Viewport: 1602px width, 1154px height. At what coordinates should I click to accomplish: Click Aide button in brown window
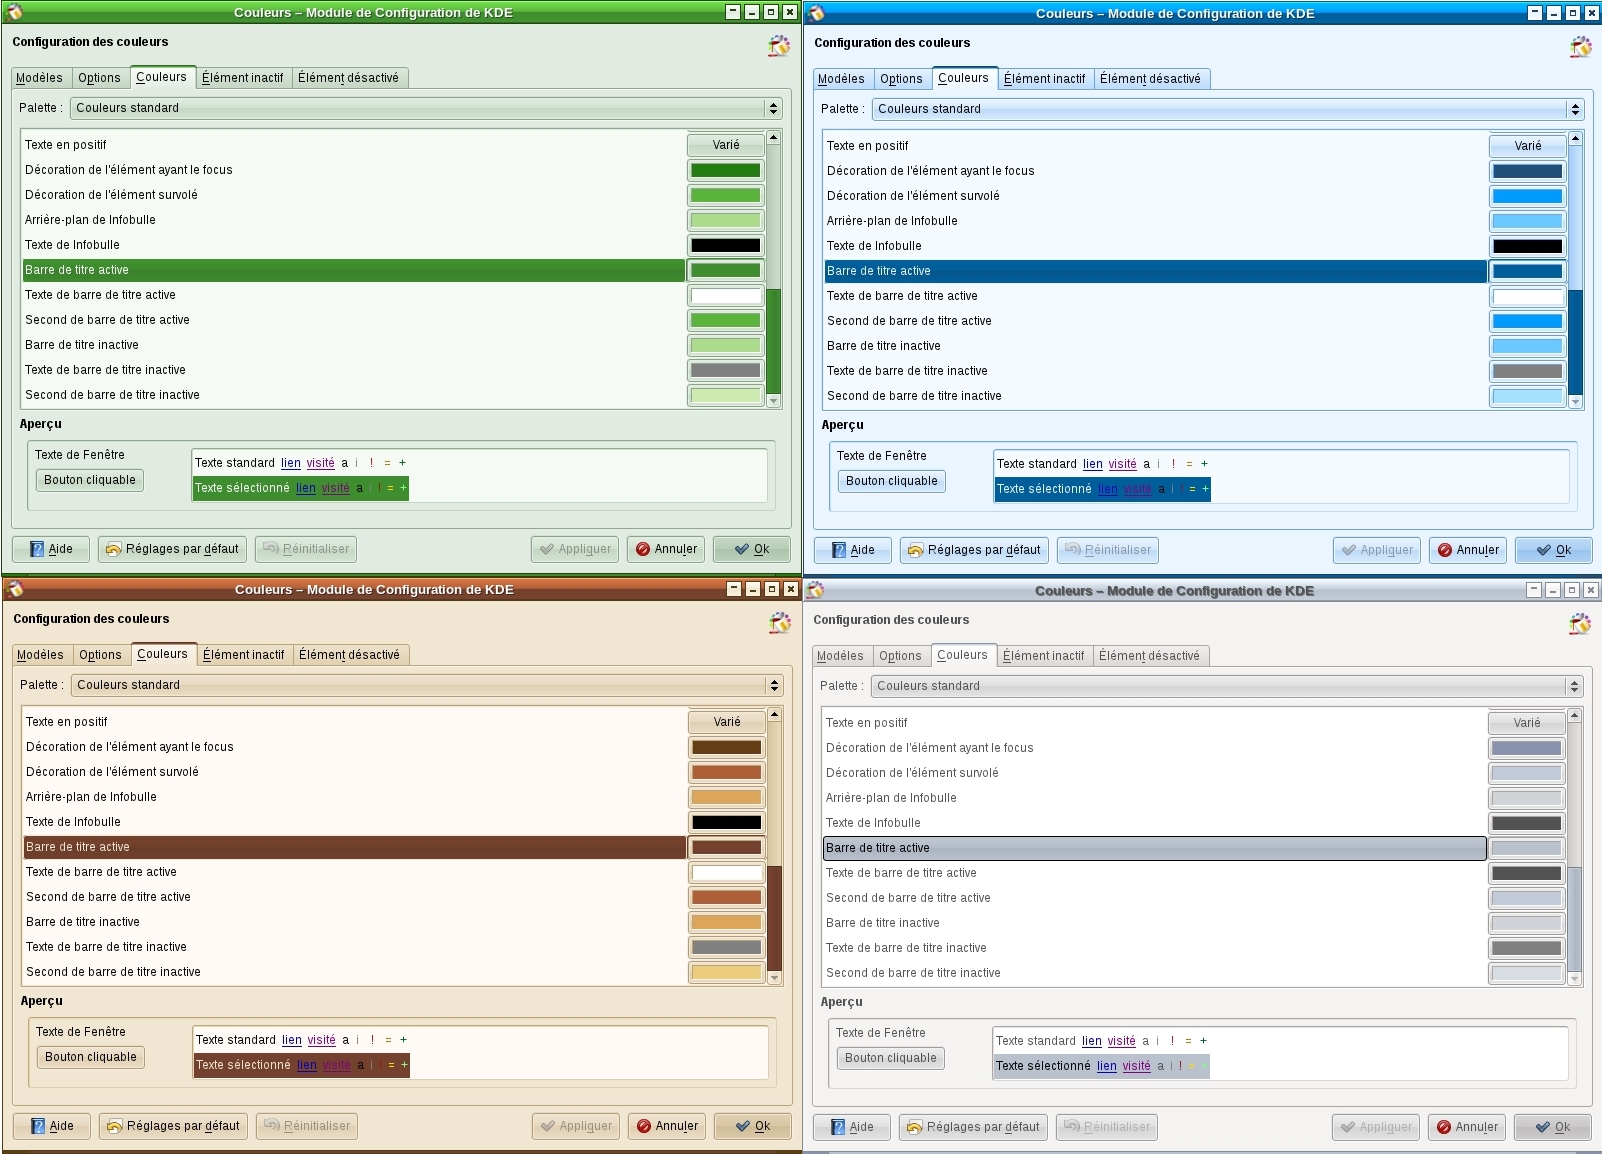(52, 1126)
